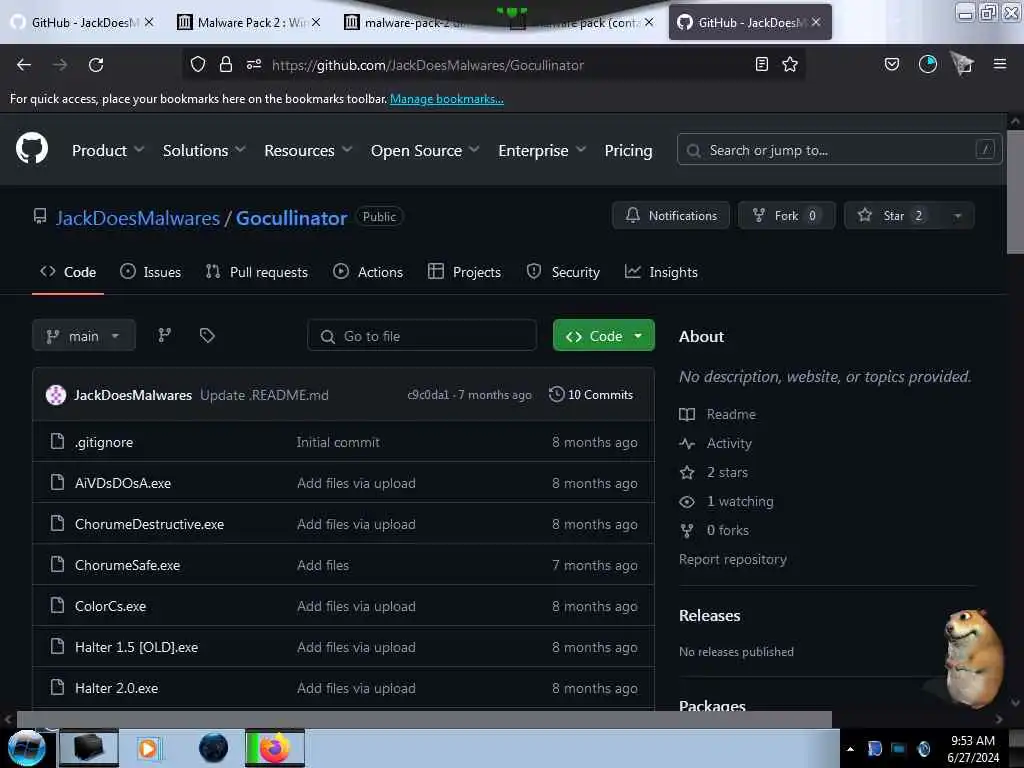The height and width of the screenshot is (768, 1024).
Task: Click Report repository link
Action: (x=733, y=559)
